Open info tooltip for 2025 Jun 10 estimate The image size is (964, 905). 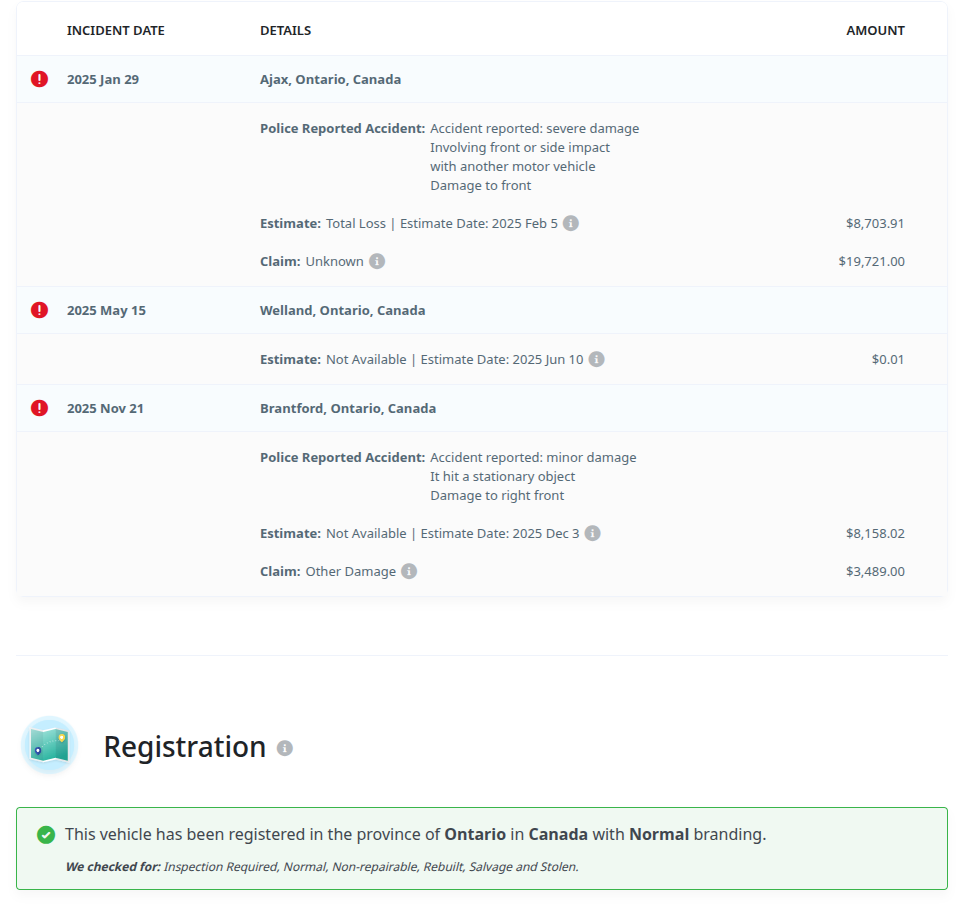coord(596,359)
